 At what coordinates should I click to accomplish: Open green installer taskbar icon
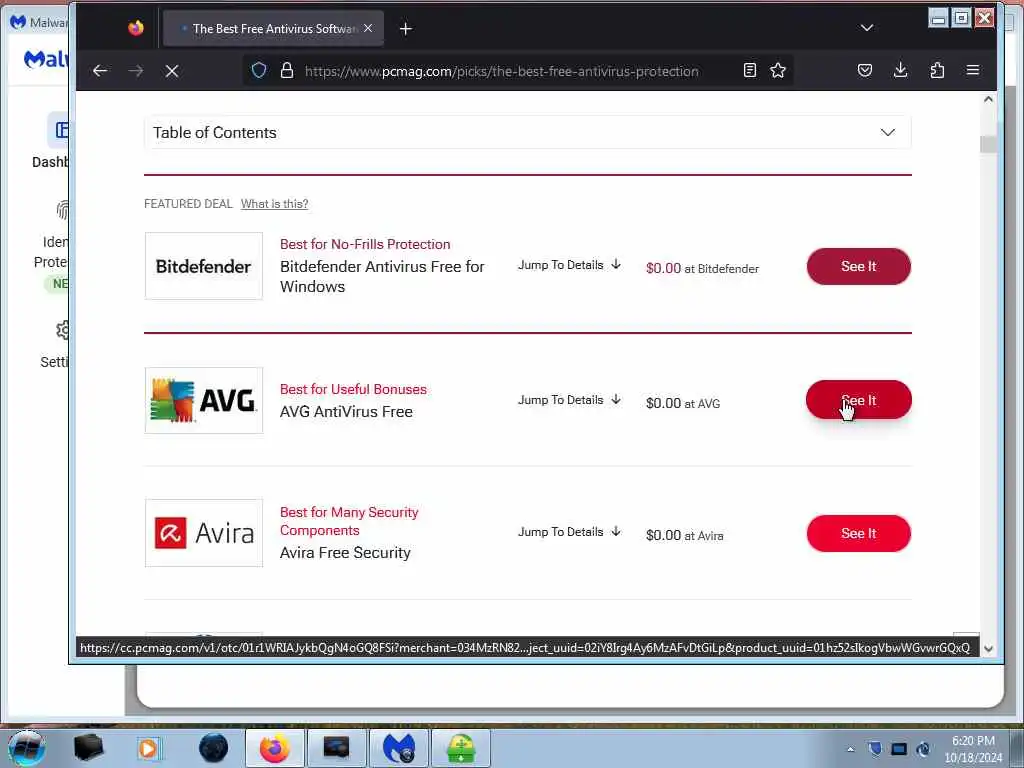(460, 748)
